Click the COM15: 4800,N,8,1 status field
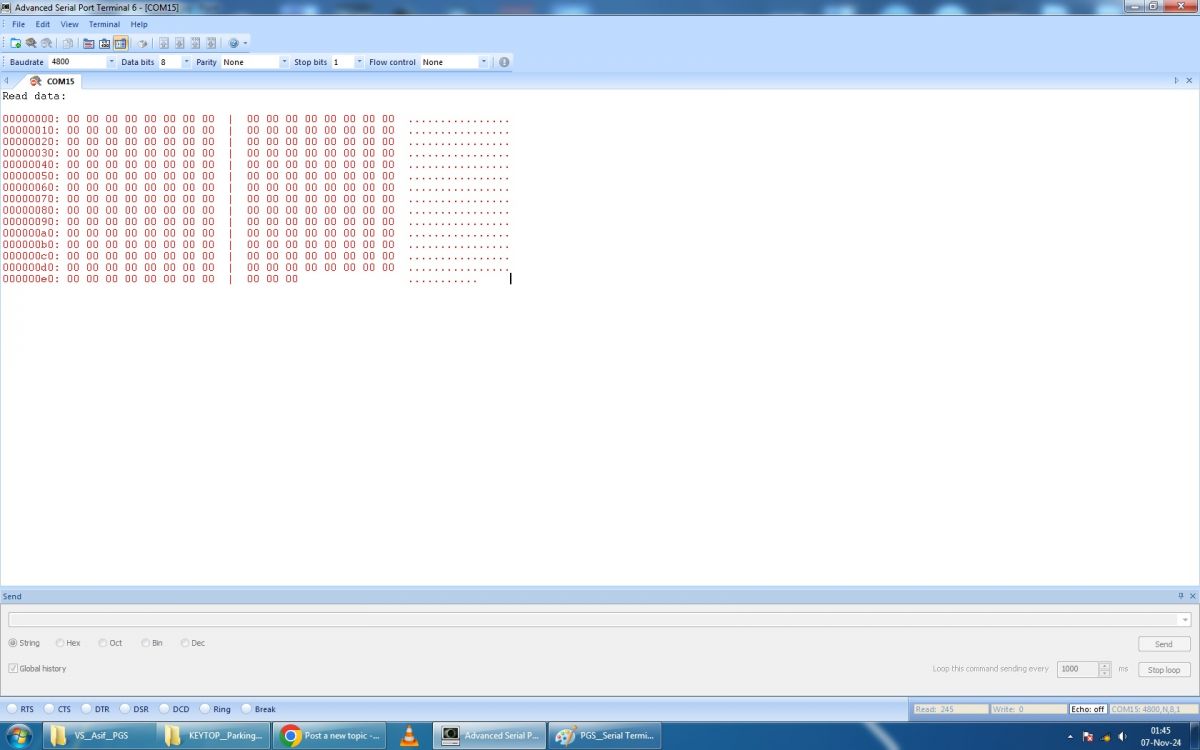The width and height of the screenshot is (1200, 750). click(x=1152, y=709)
